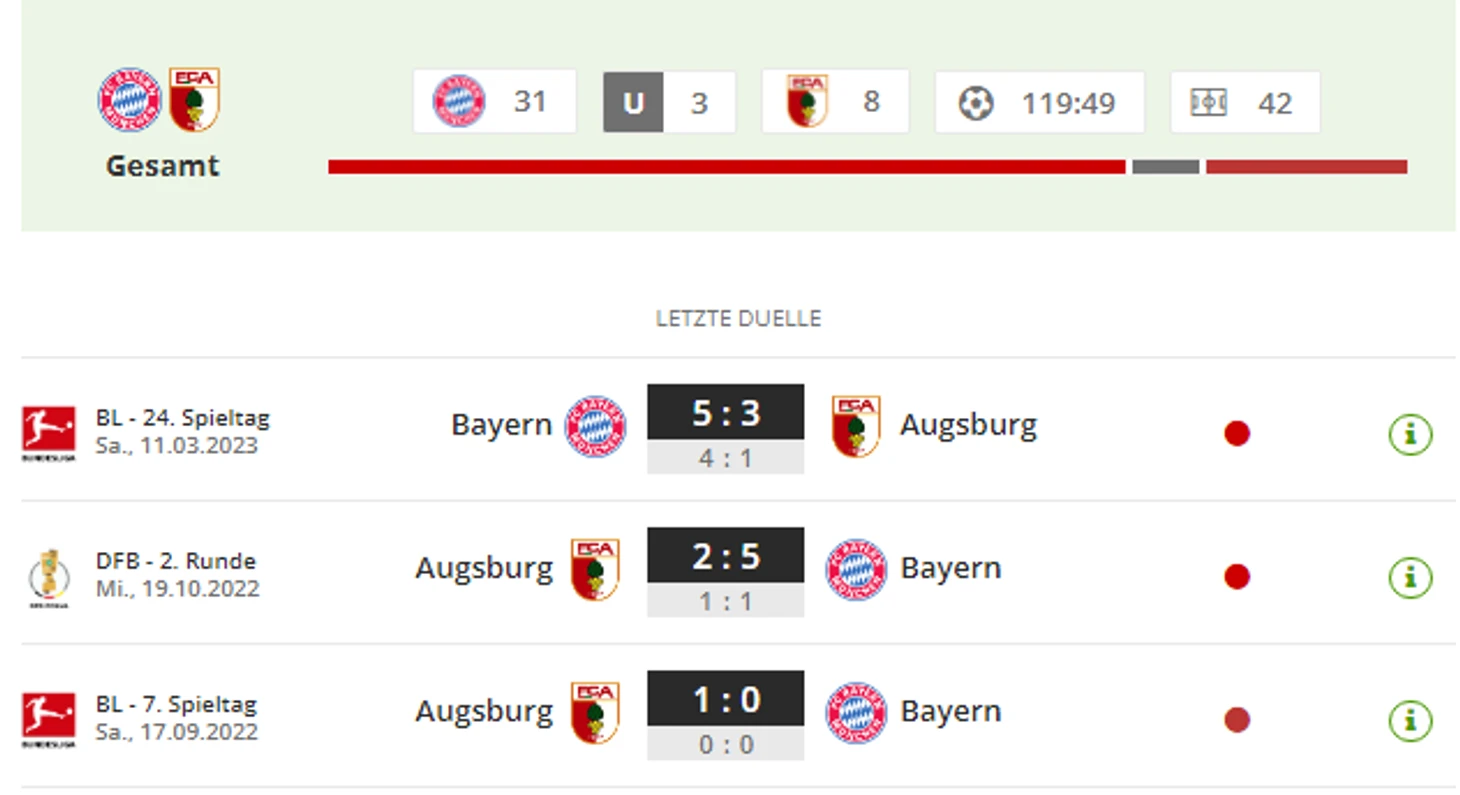This screenshot has height=795, width=1460.
Task: Open info icon for DFB 2. Runde match
Action: coord(1410,577)
